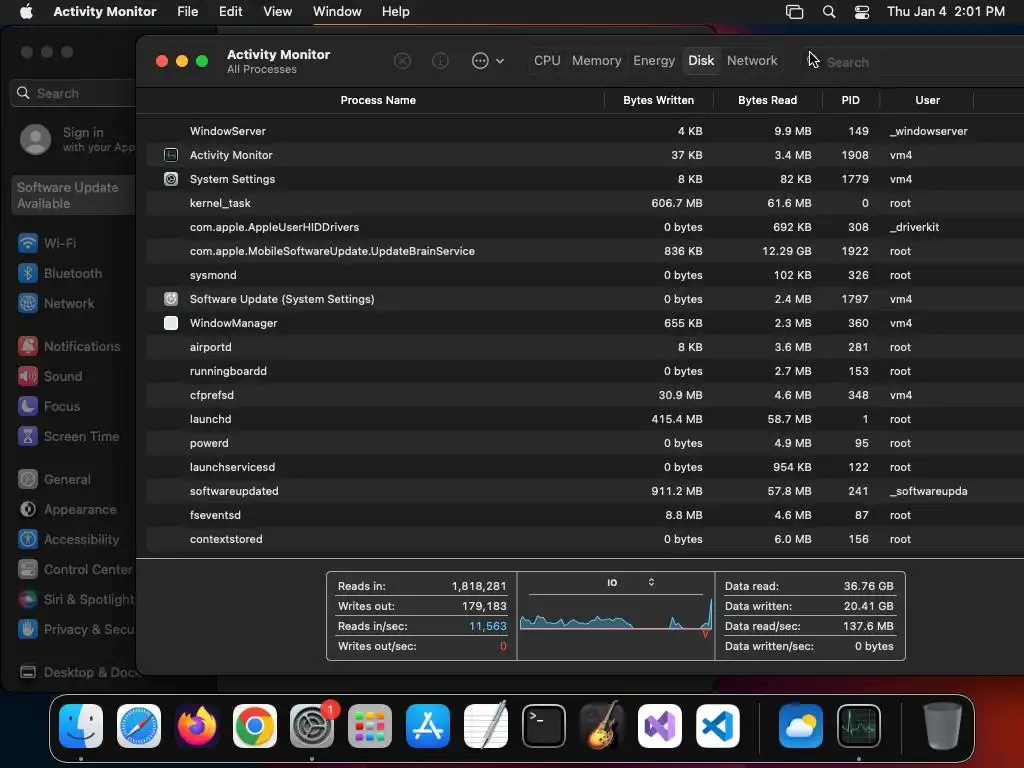Select the Disk tab

pos(701,61)
